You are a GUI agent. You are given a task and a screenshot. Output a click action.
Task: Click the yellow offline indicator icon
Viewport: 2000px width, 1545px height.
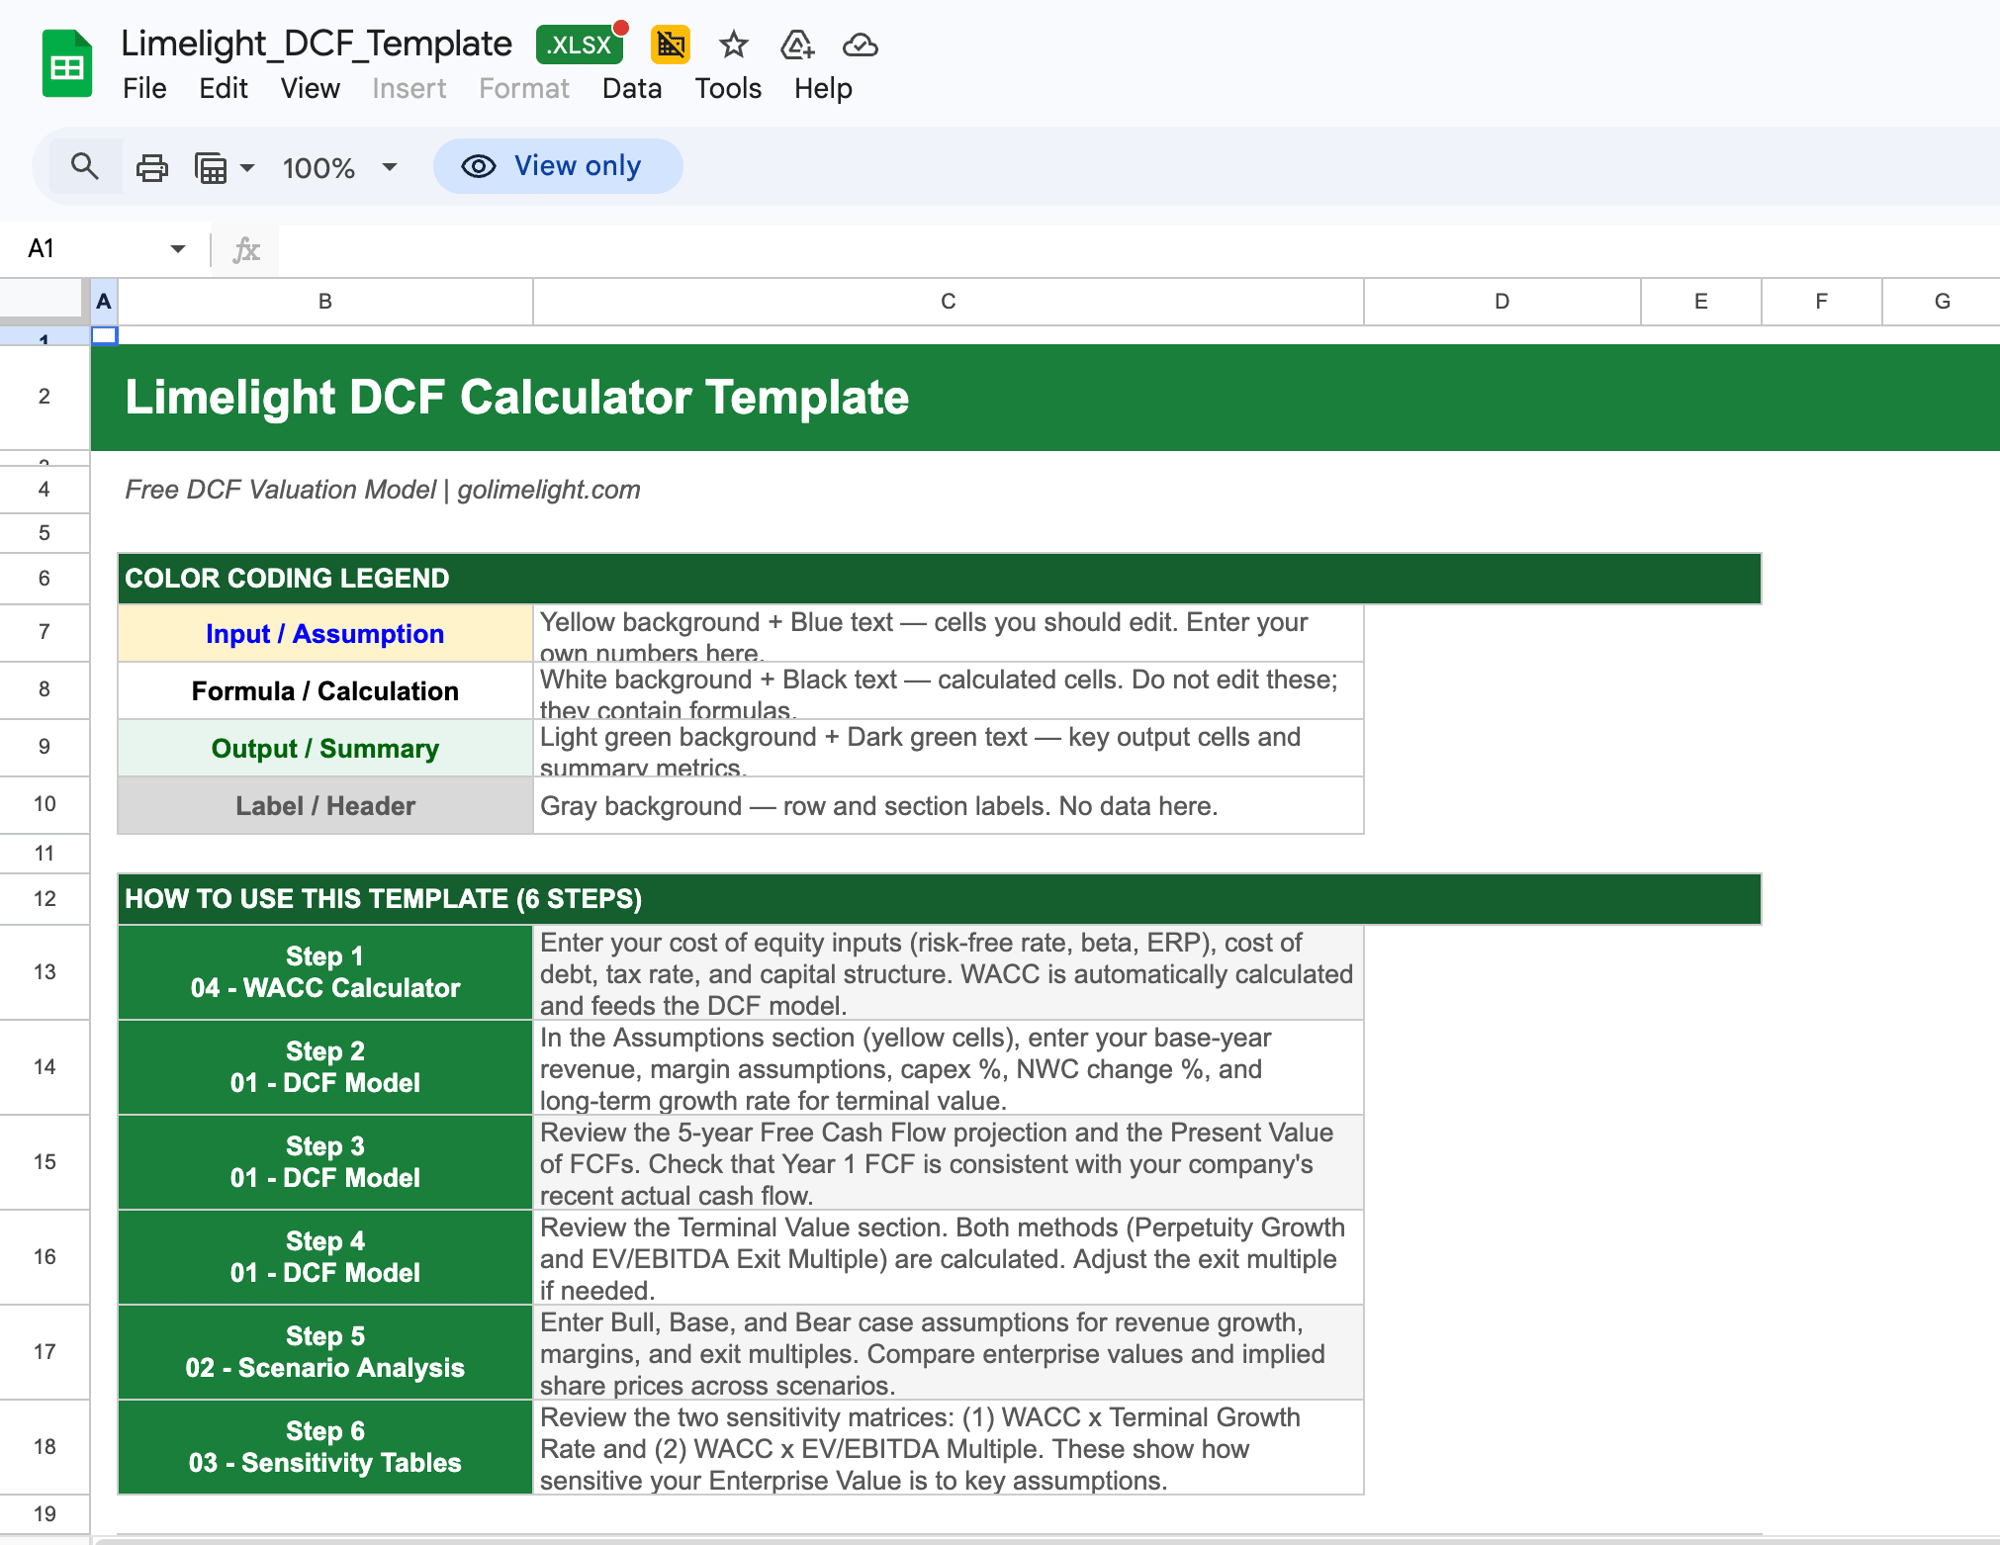click(x=670, y=45)
